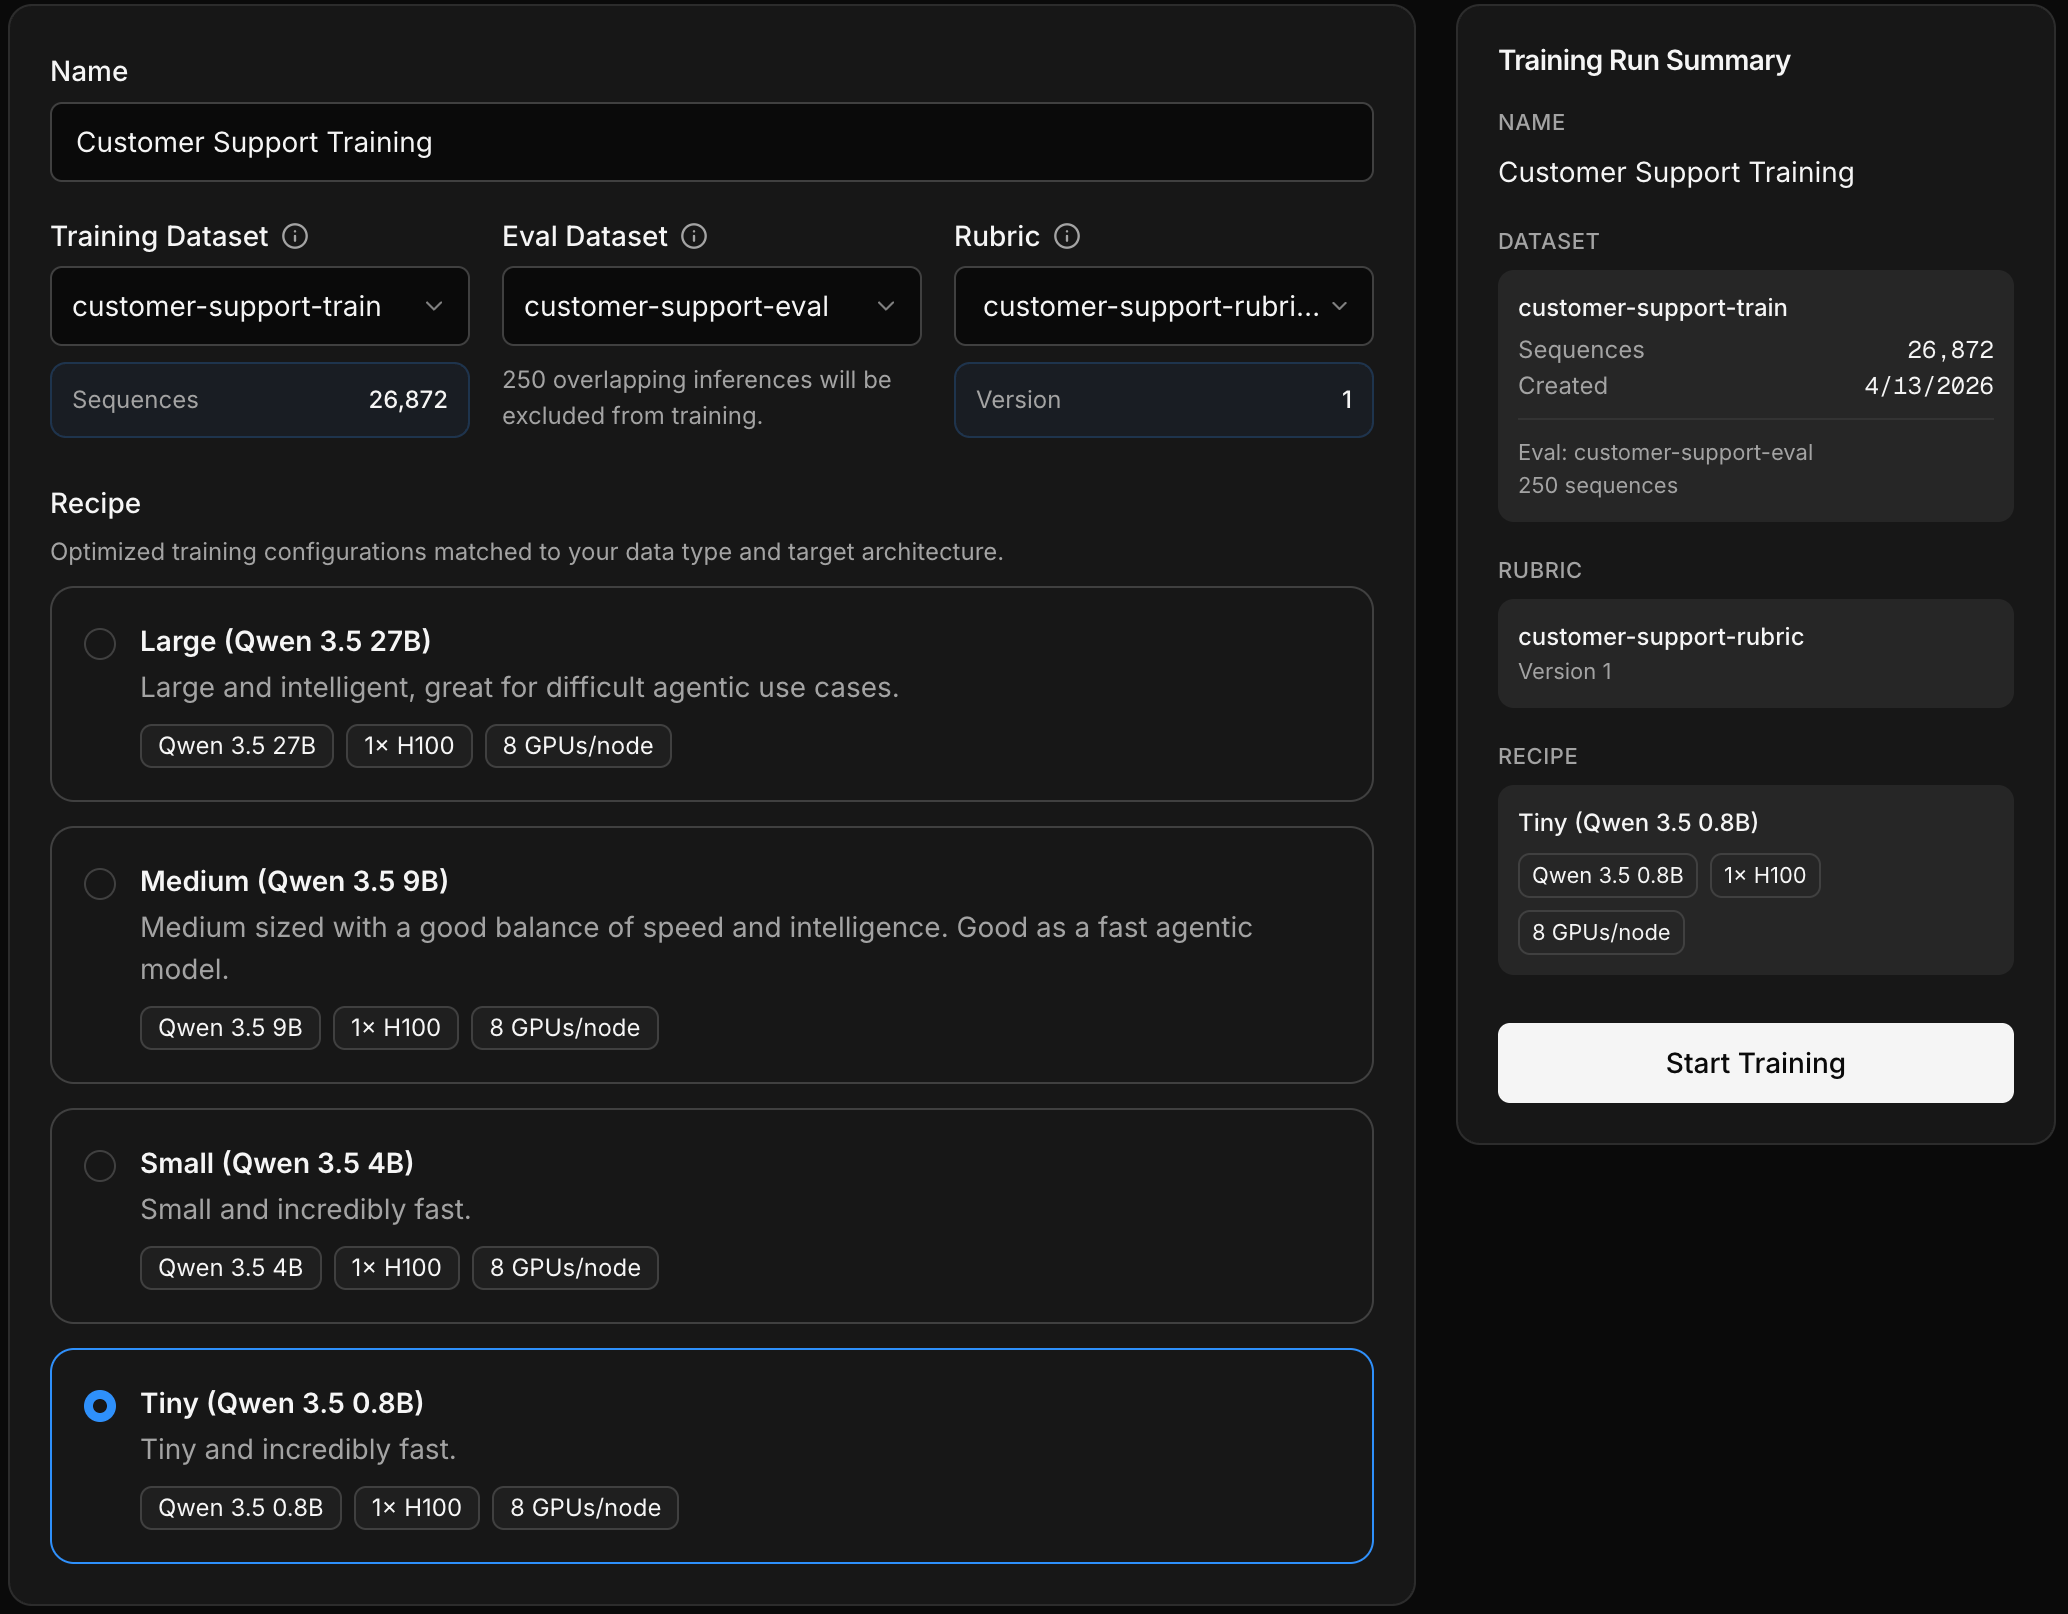Click customer-support-rubric in the summary Rubric card
Image resolution: width=2068 pixels, height=1614 pixels.
pyautogui.click(x=1661, y=637)
